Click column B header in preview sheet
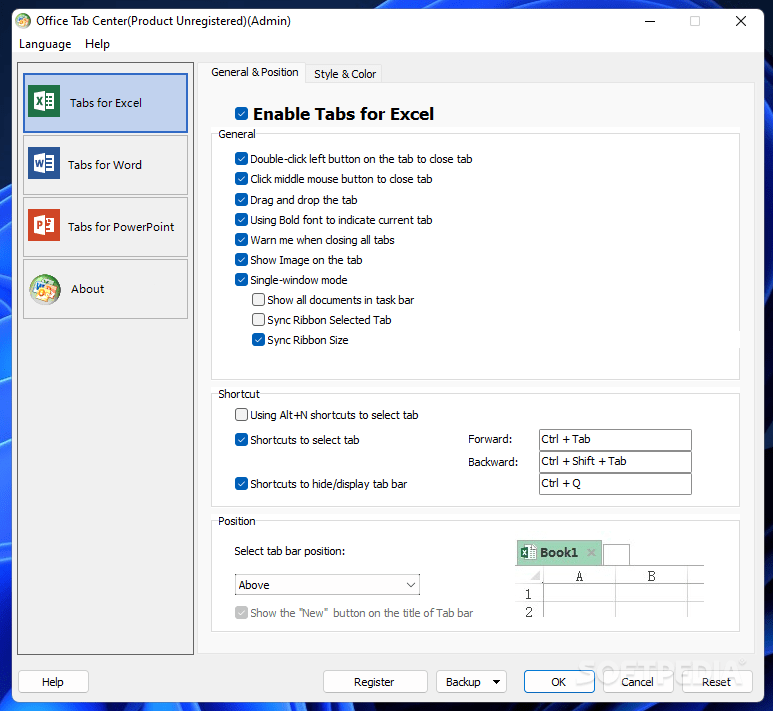The image size is (773, 711). 651,576
